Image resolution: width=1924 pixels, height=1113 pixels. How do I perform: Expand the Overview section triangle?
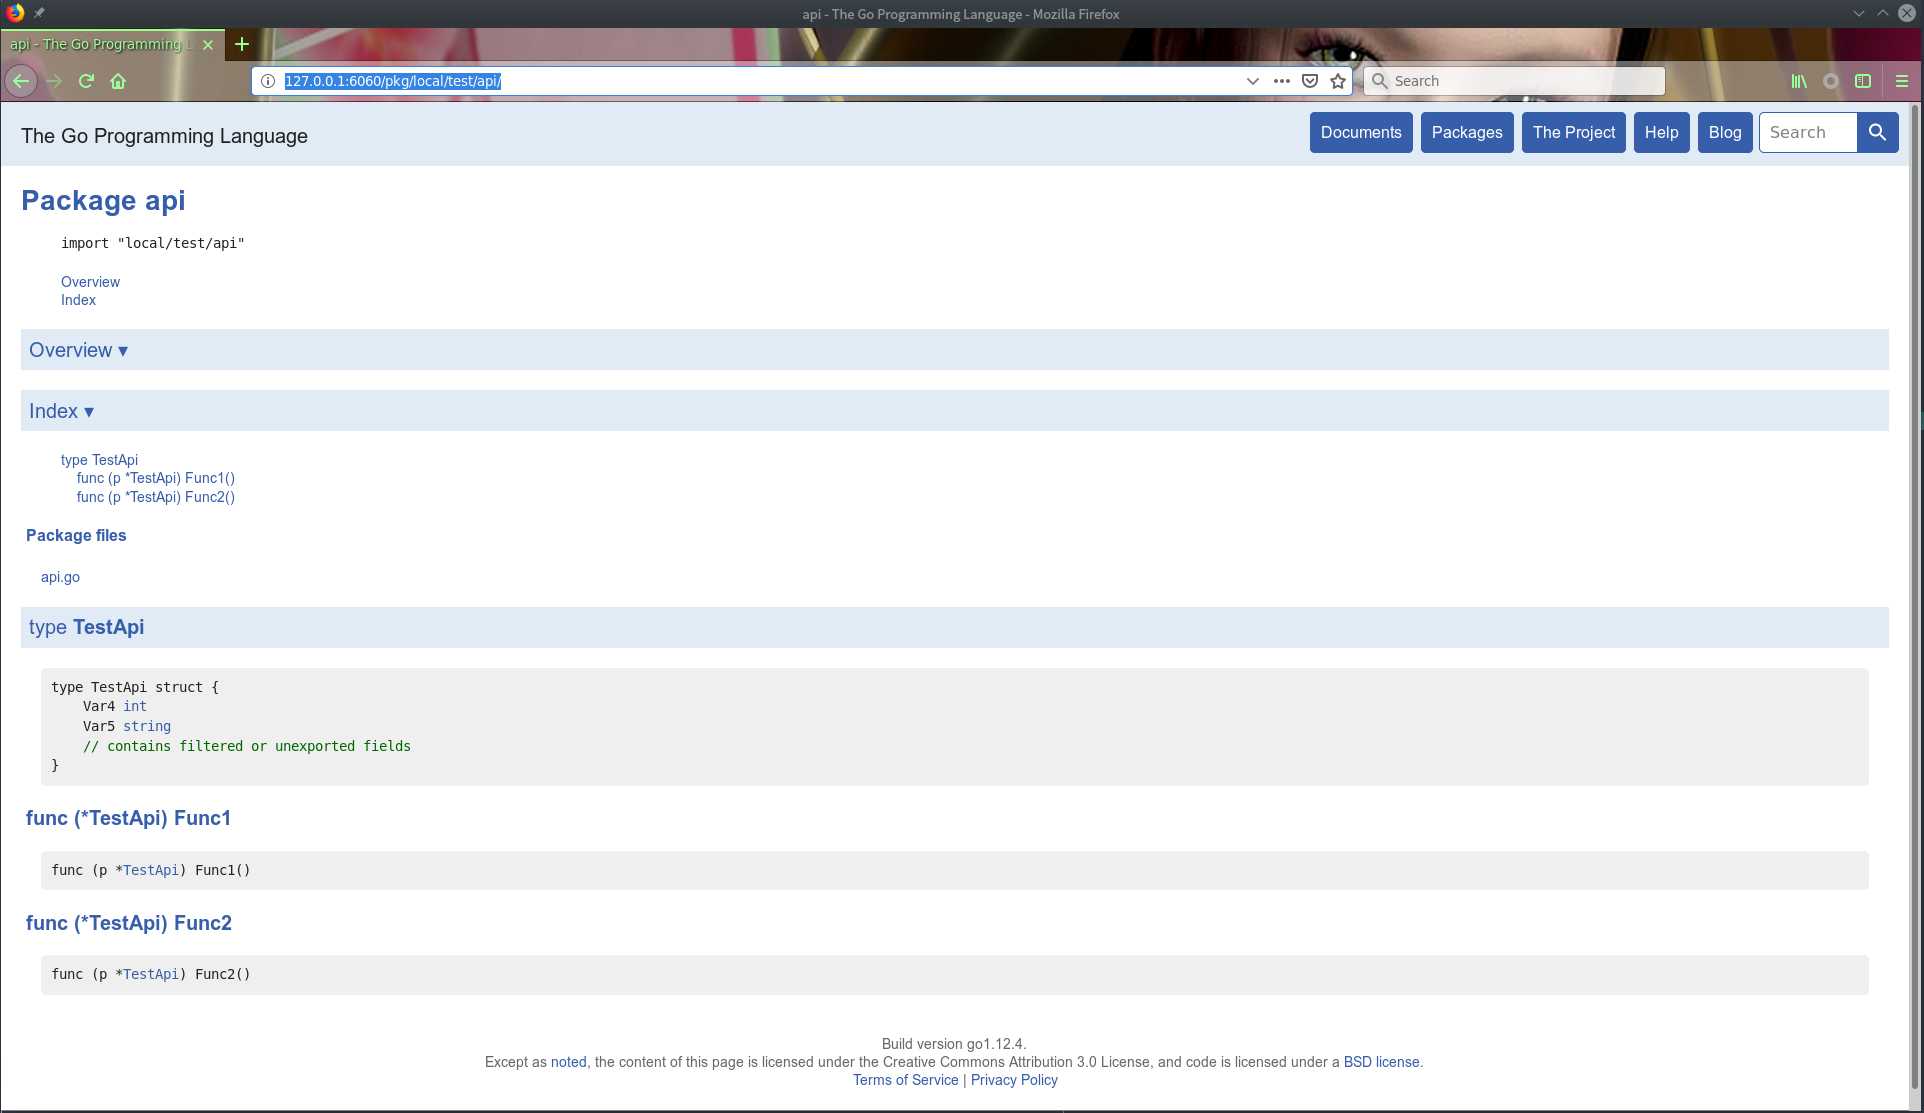point(123,350)
